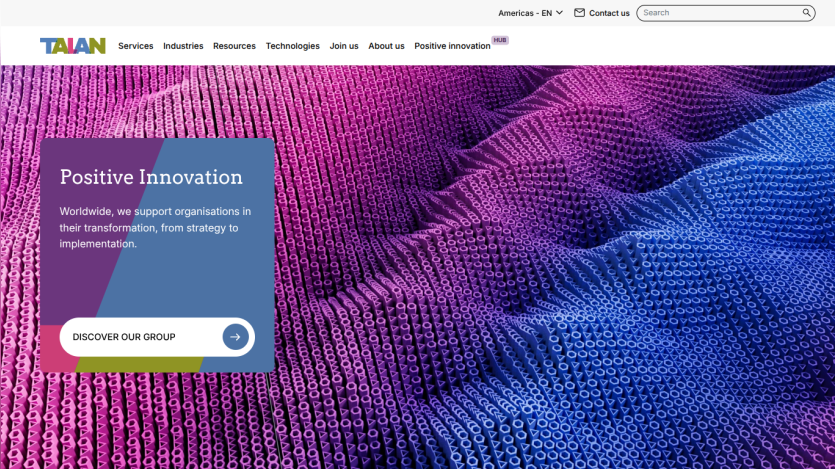The width and height of the screenshot is (835, 469).
Task: Click the envelope icon beside Contact us
Action: coord(579,13)
